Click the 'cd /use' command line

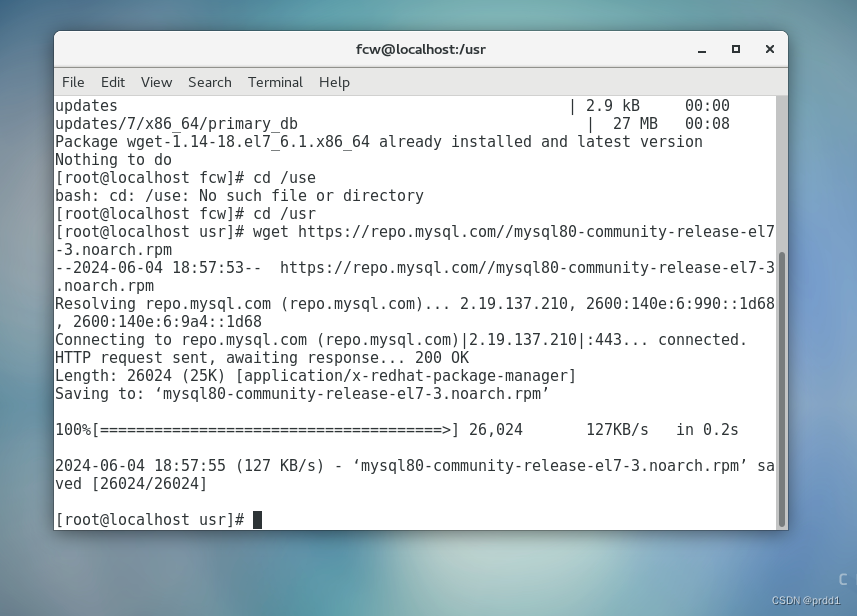(185, 178)
